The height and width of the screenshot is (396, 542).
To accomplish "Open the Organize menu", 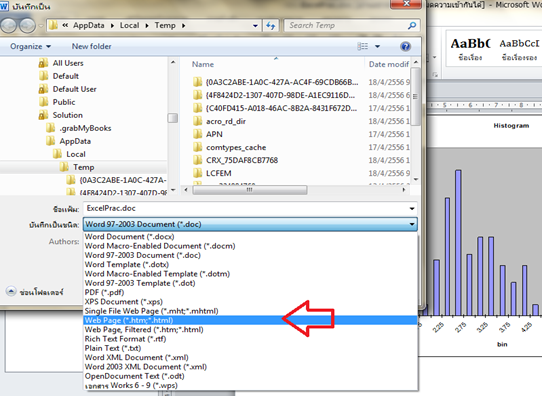I will pyautogui.click(x=30, y=46).
